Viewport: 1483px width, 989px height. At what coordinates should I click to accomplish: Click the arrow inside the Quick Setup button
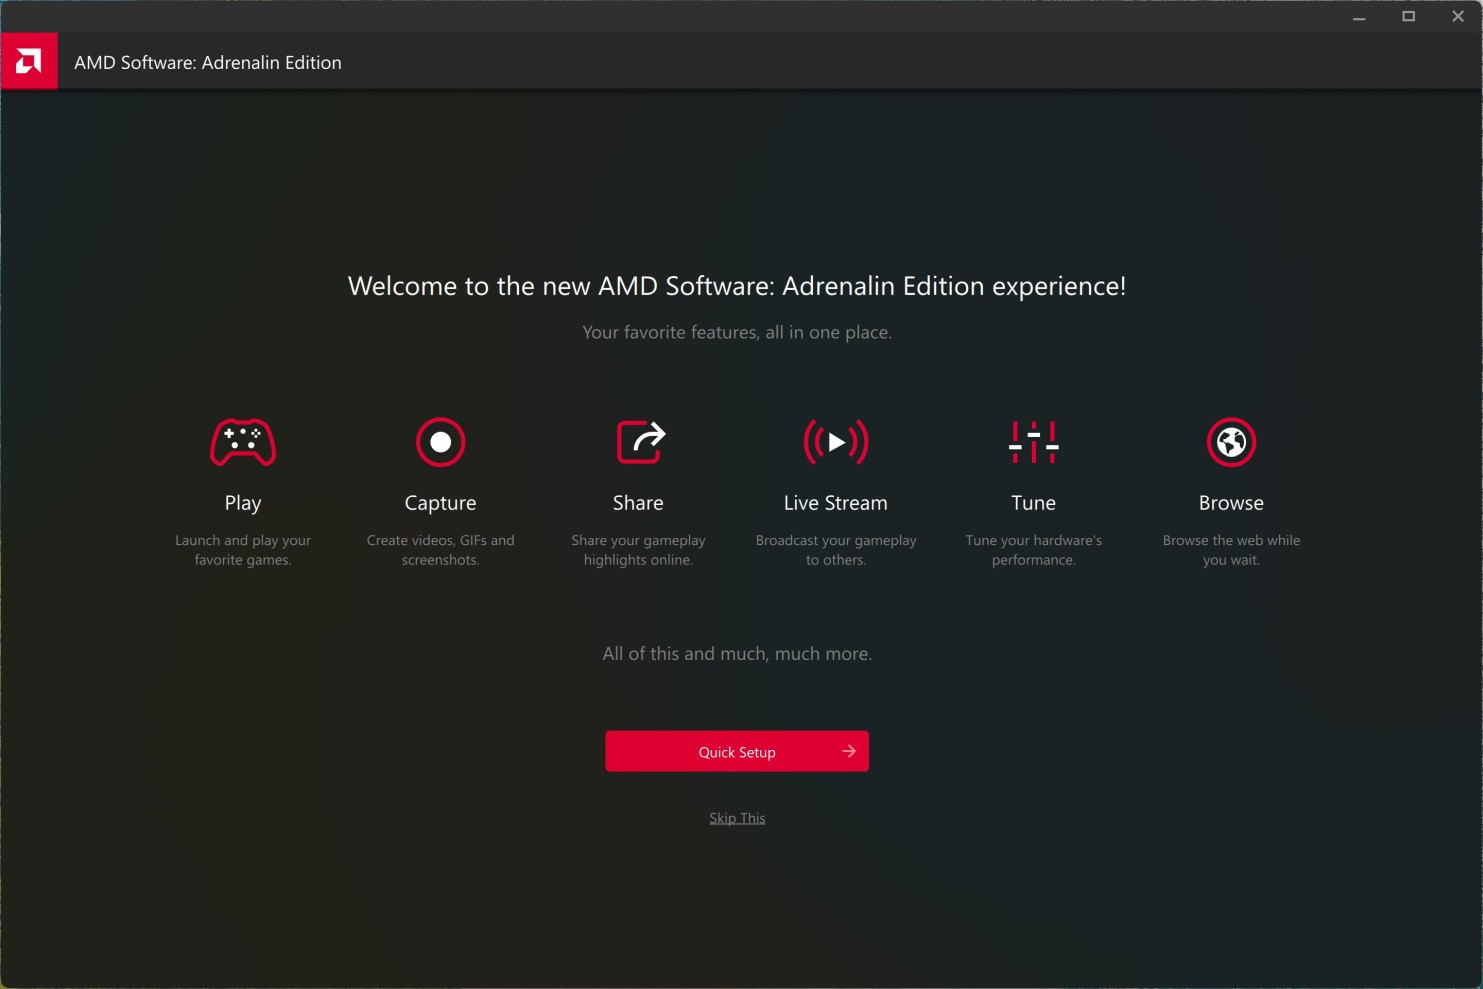click(849, 750)
